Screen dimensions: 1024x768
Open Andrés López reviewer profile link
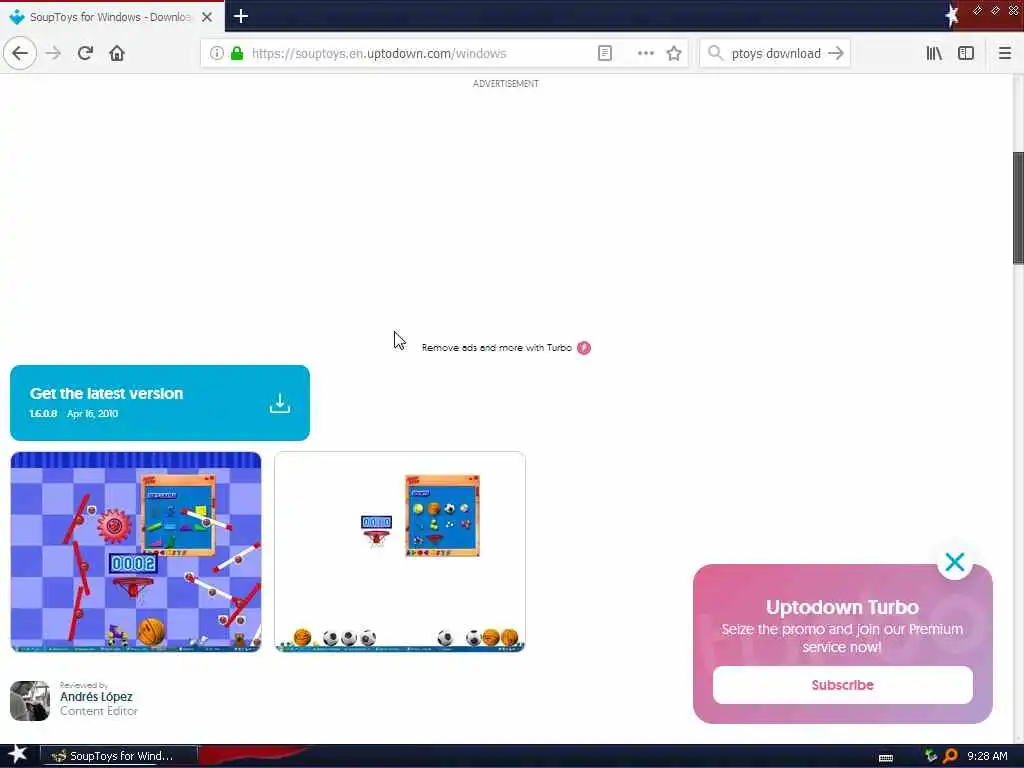(x=96, y=697)
